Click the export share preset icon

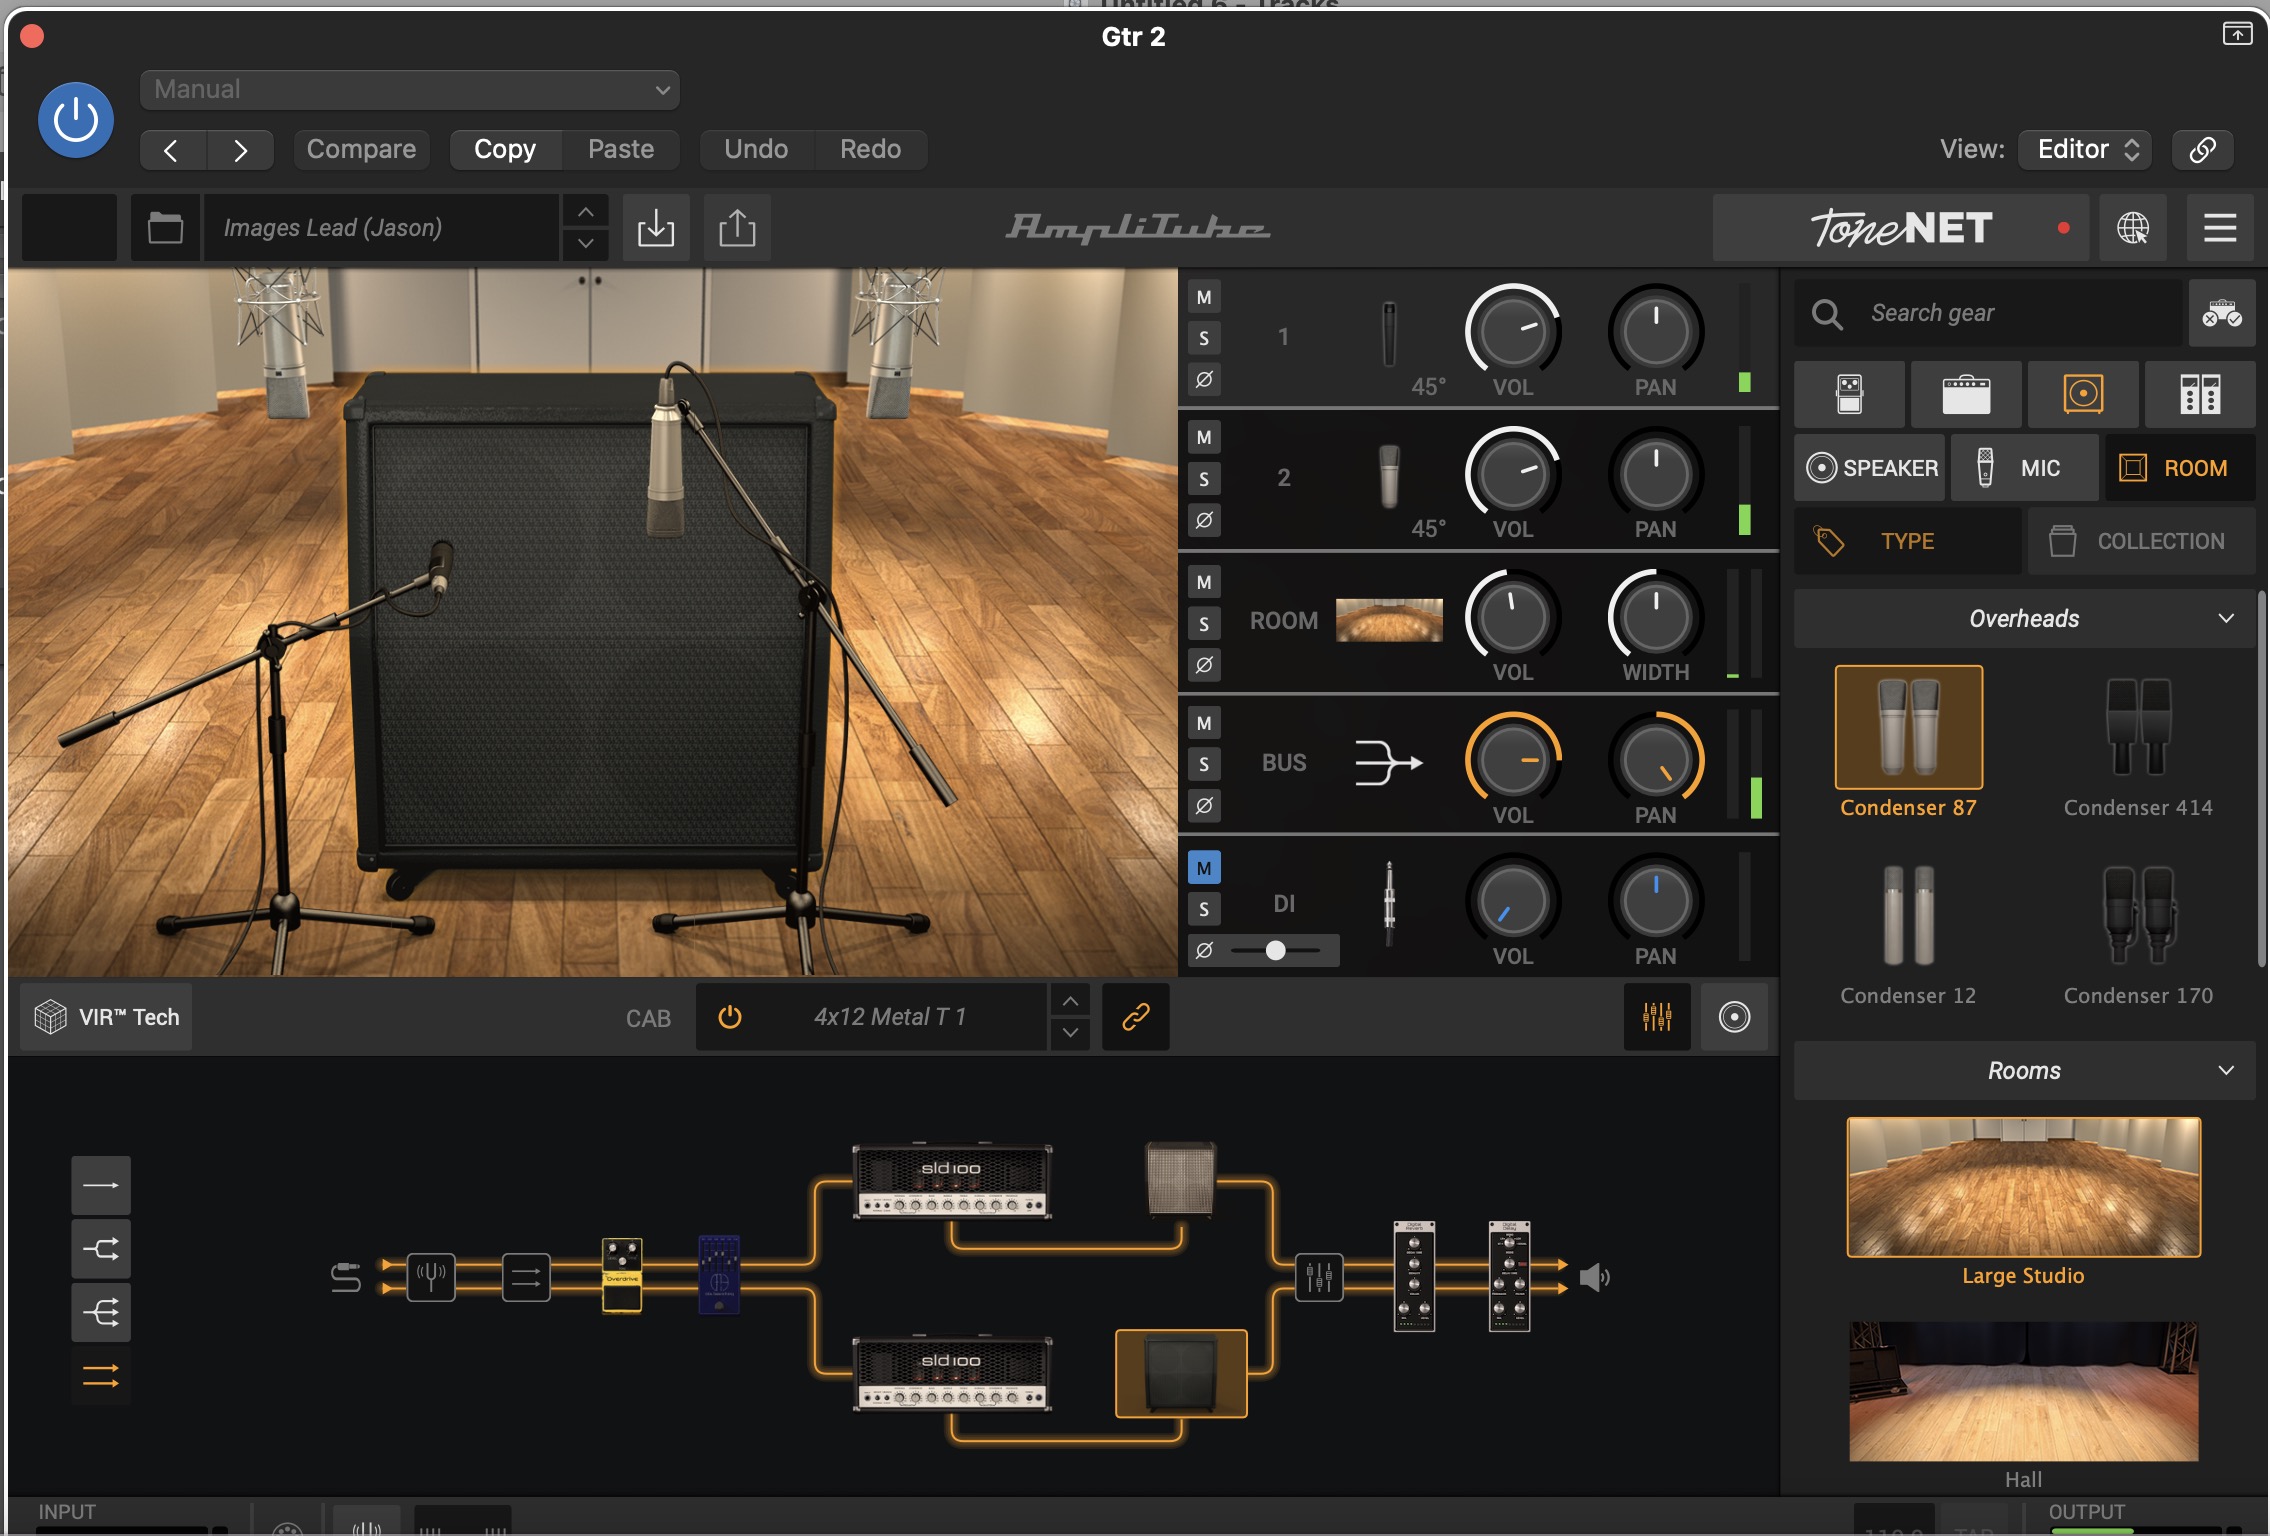(737, 228)
